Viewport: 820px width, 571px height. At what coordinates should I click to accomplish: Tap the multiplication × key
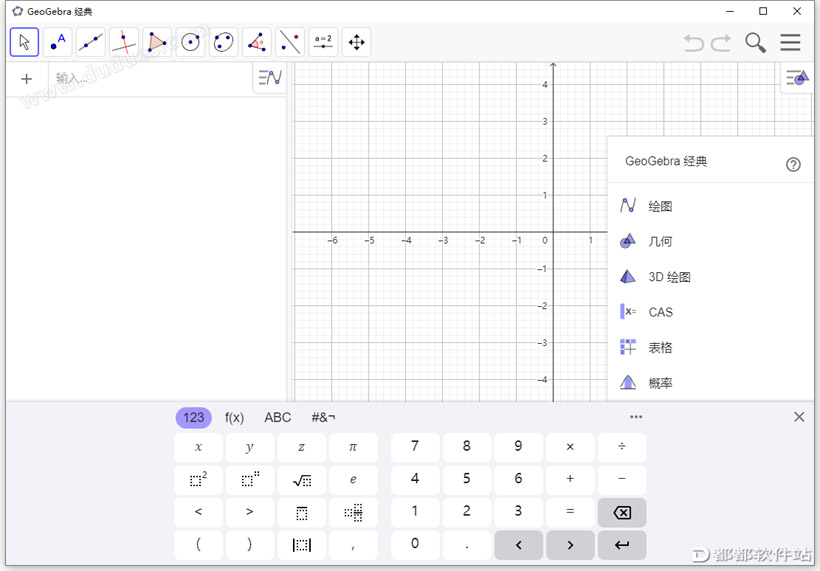pos(570,447)
